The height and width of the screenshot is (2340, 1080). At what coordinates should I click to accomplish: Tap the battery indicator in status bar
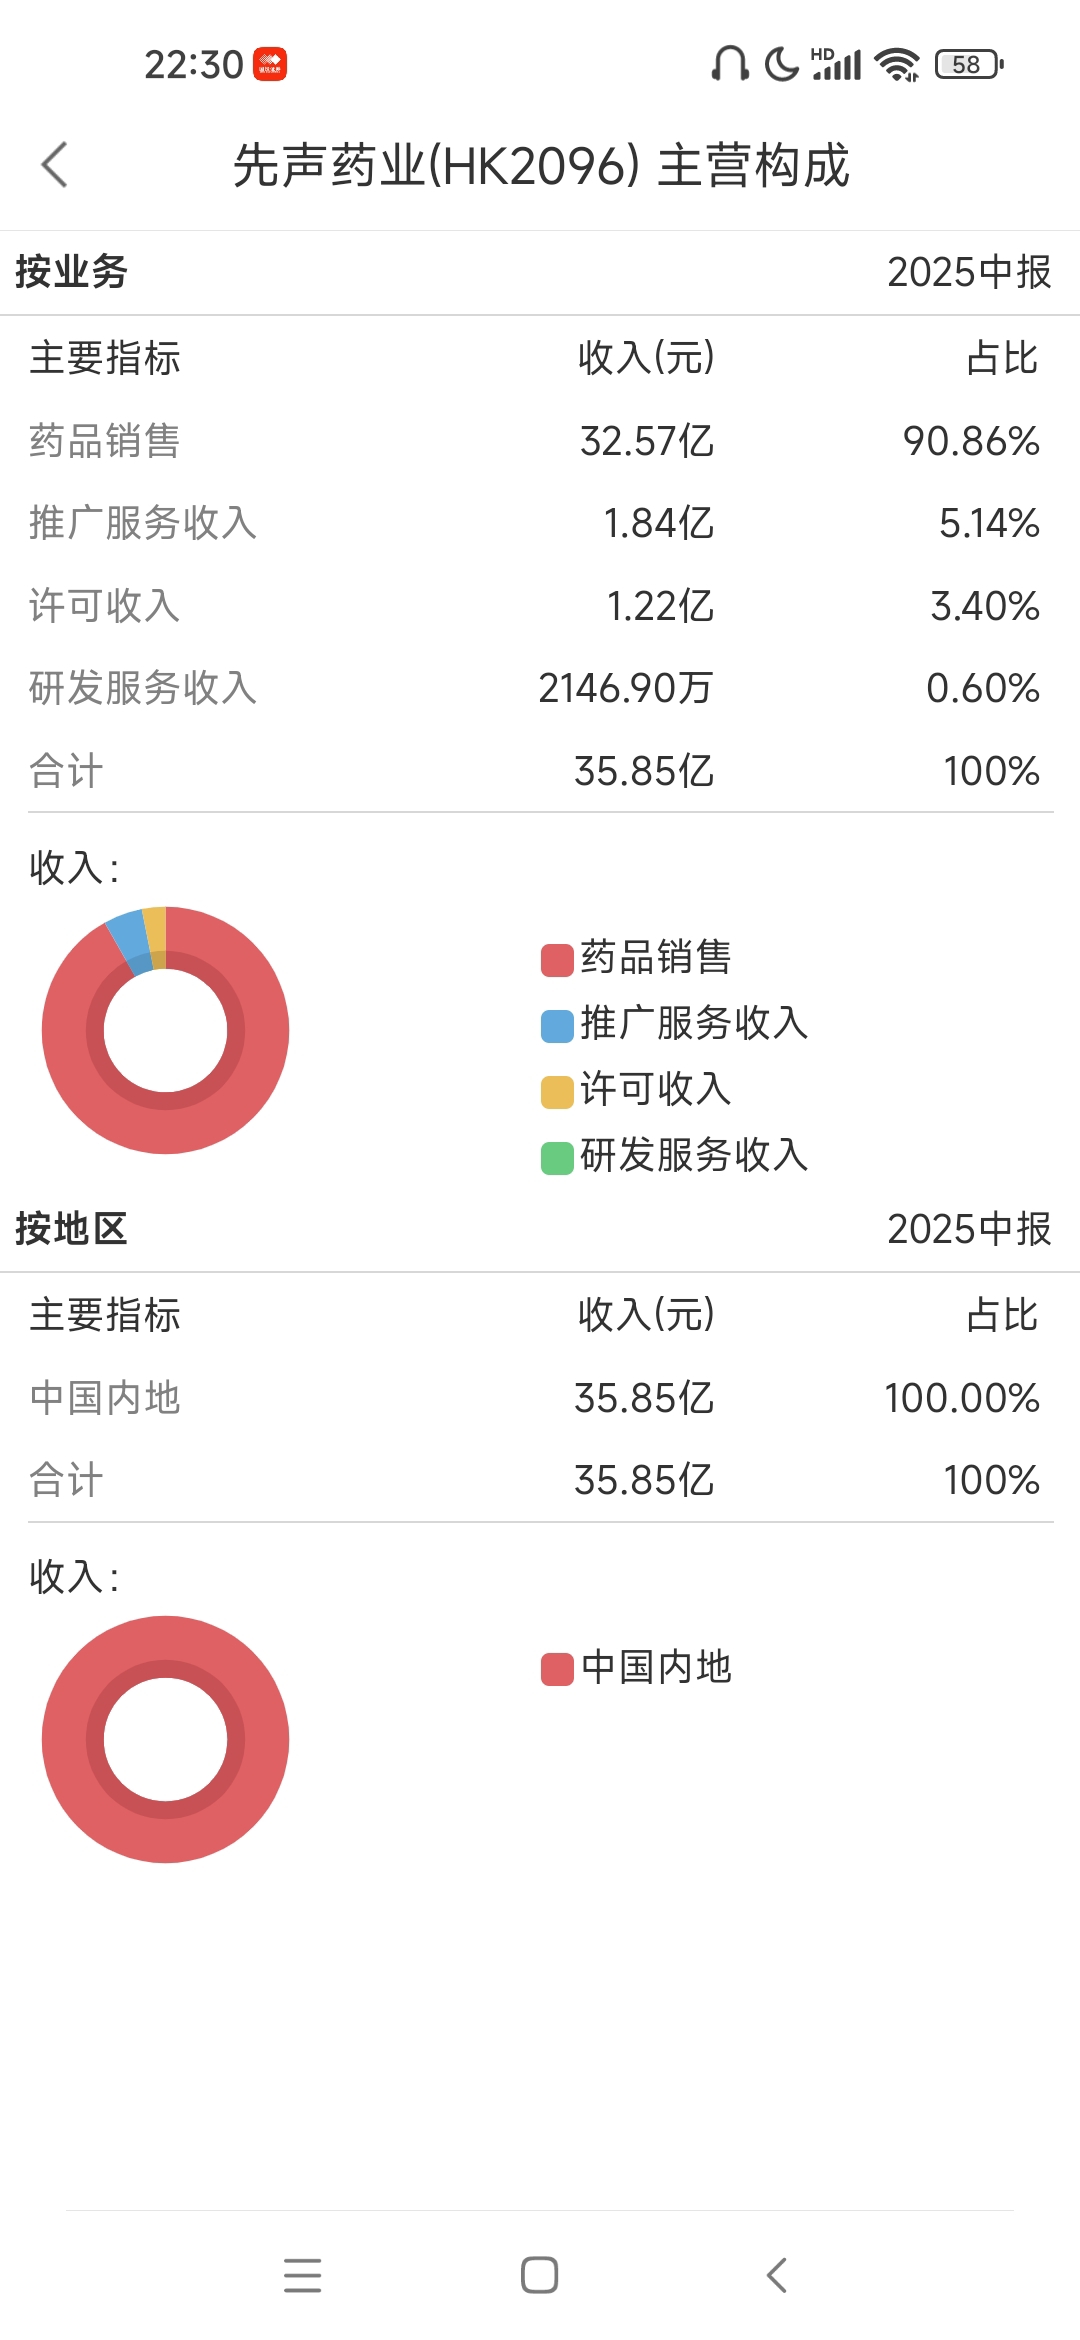point(969,64)
